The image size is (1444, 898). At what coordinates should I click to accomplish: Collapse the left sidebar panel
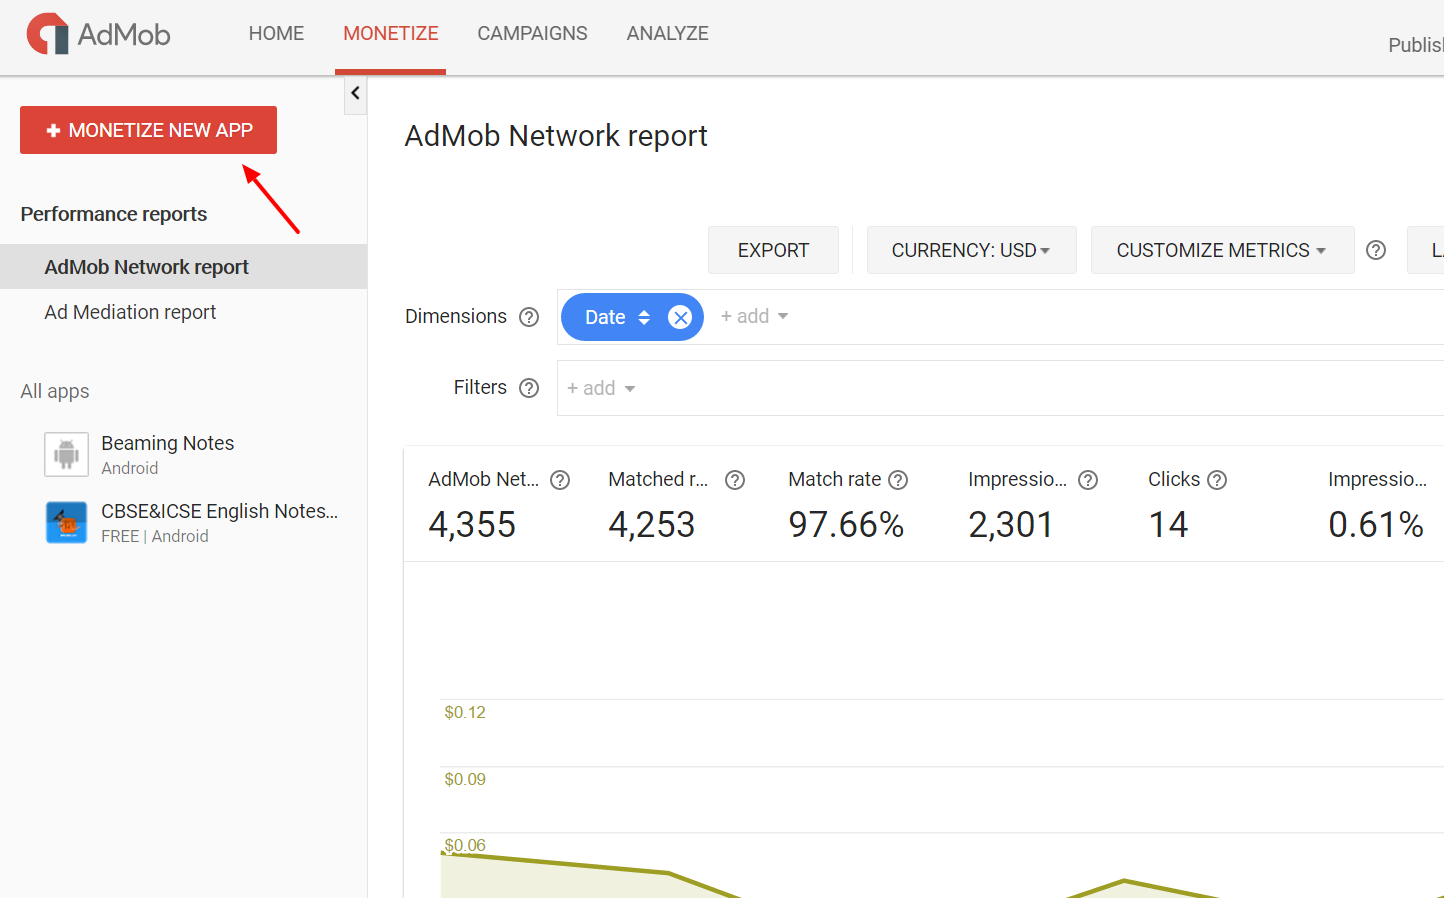click(355, 94)
